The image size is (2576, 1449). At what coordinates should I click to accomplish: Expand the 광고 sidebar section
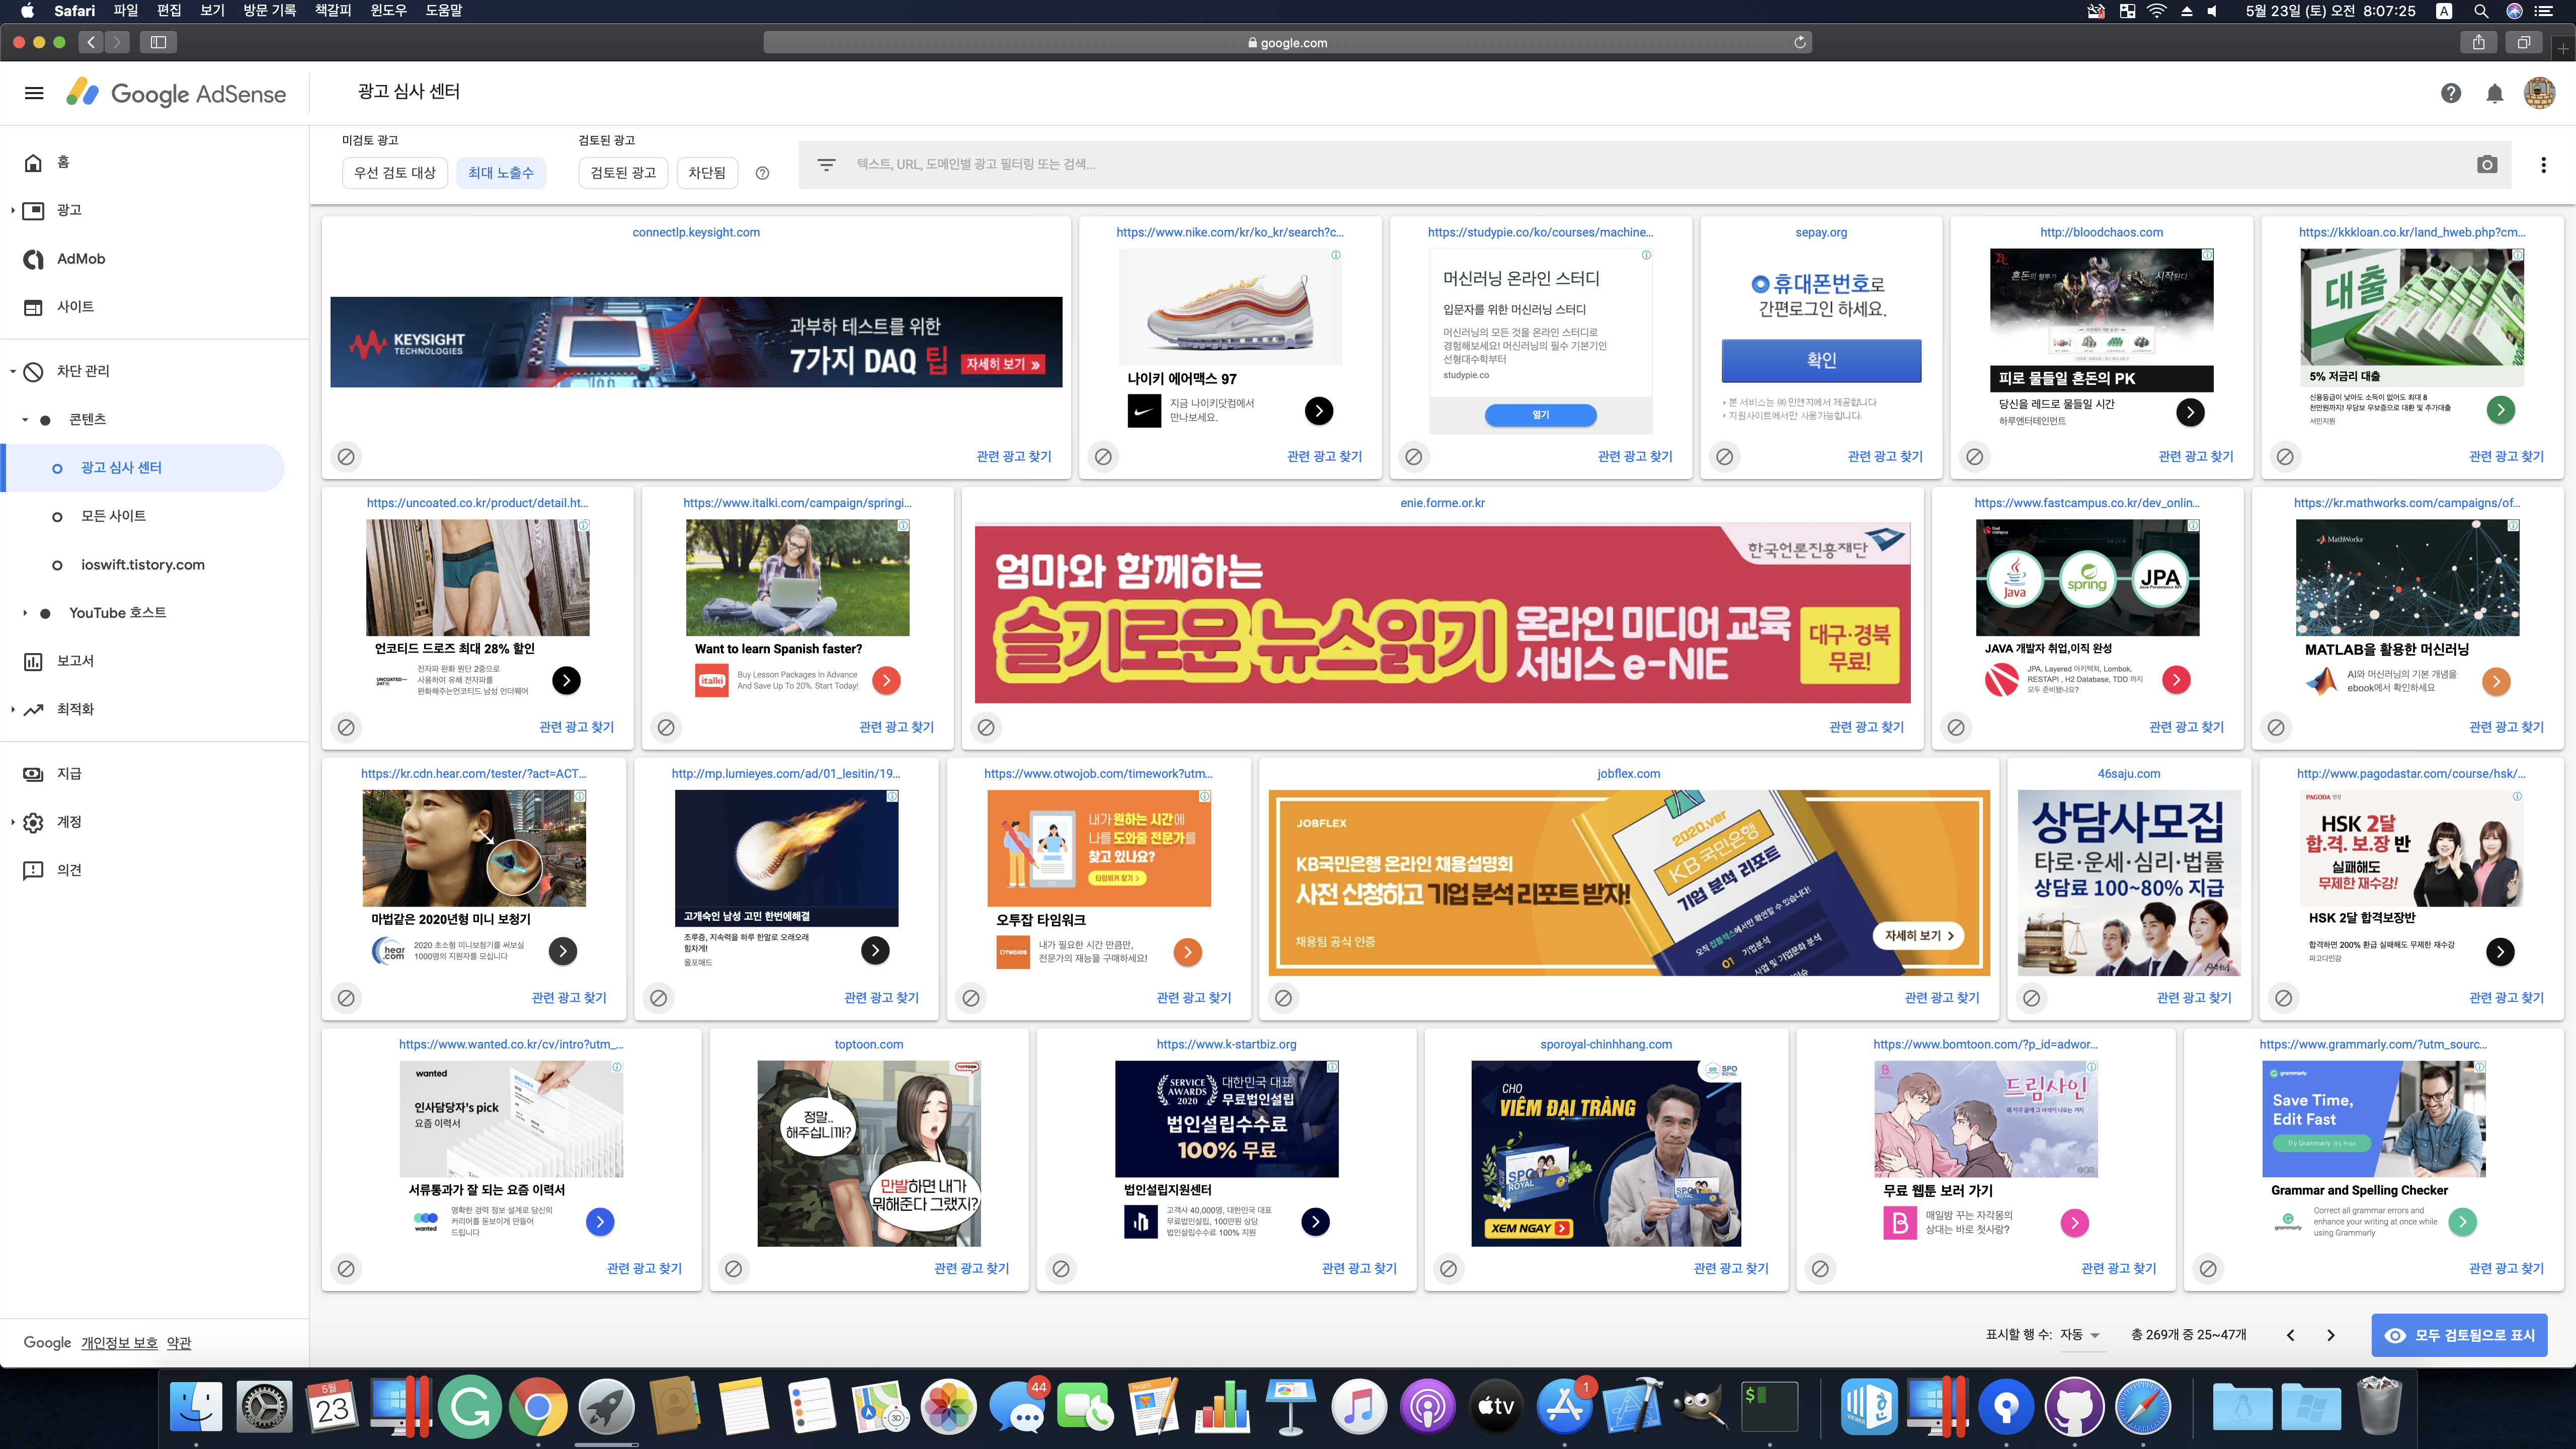tap(12, 210)
